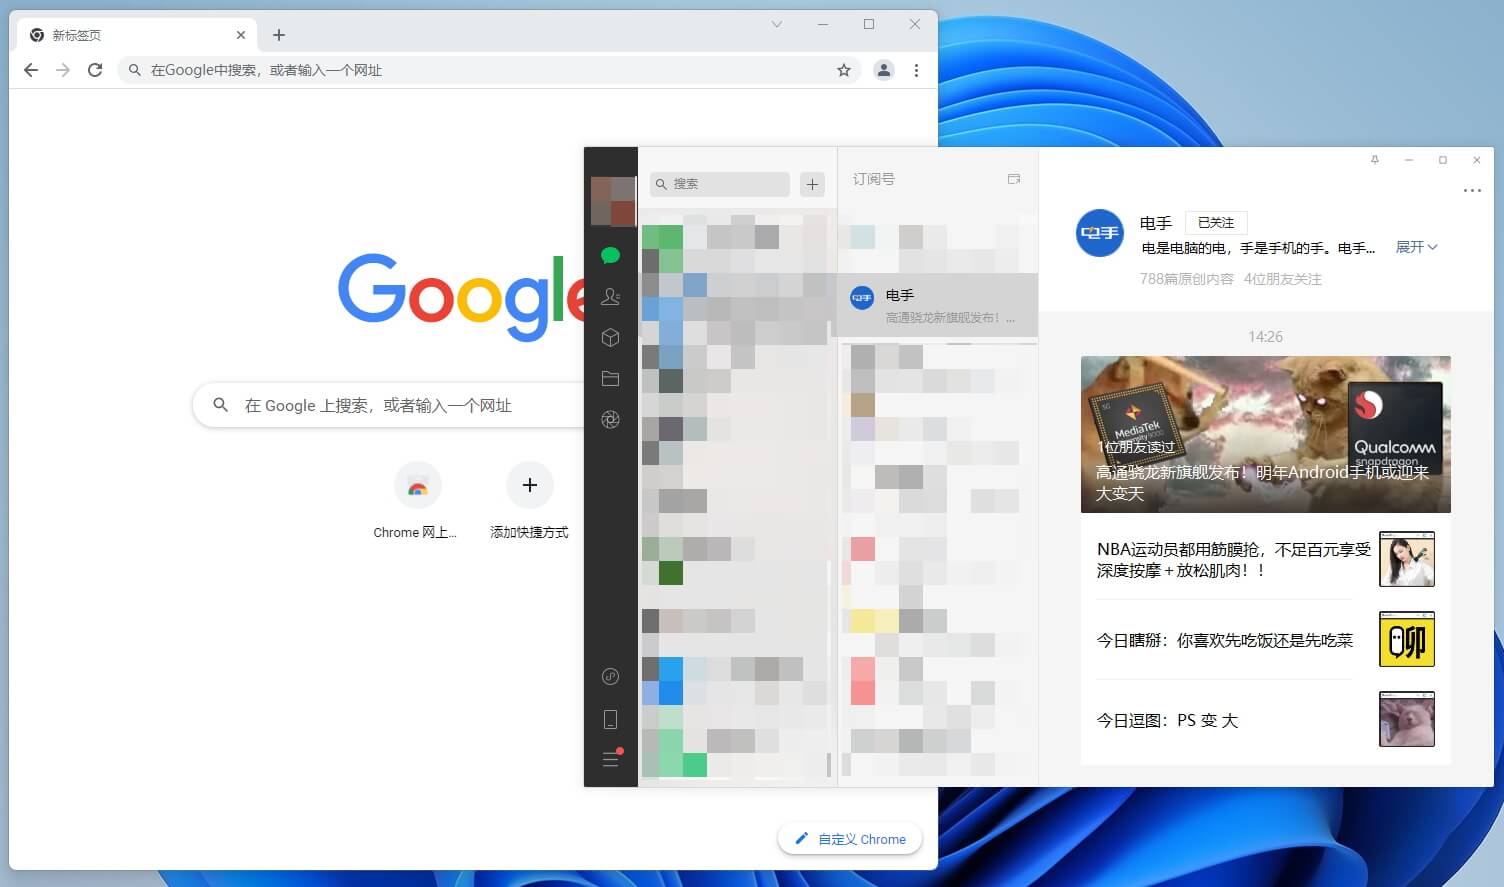Expand the 电手 description with 展开
The height and width of the screenshot is (887, 1504).
tap(1416, 247)
